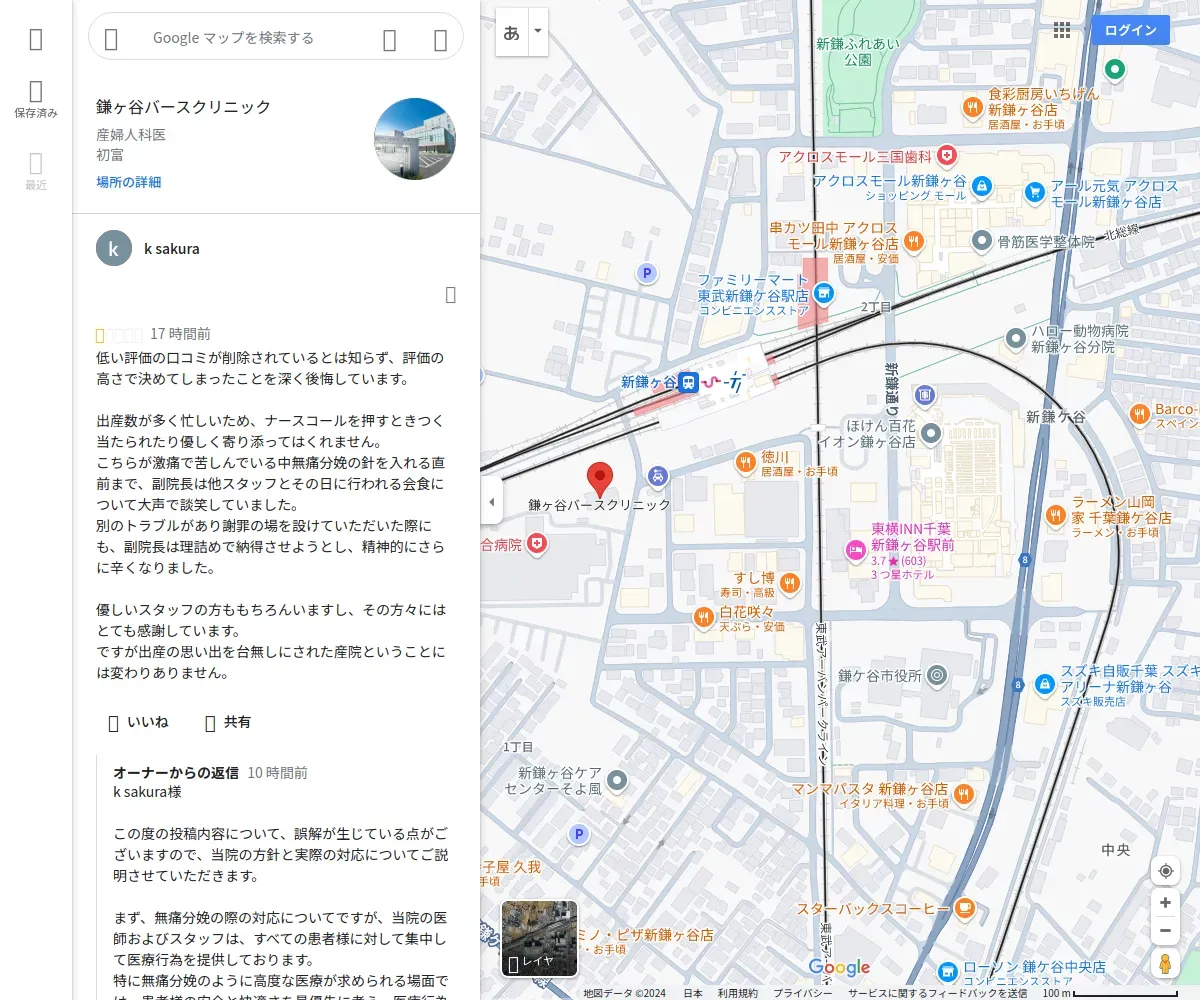Click the 白花咲々 tempura restaurant marker
The image size is (1200, 1000).
click(x=703, y=616)
